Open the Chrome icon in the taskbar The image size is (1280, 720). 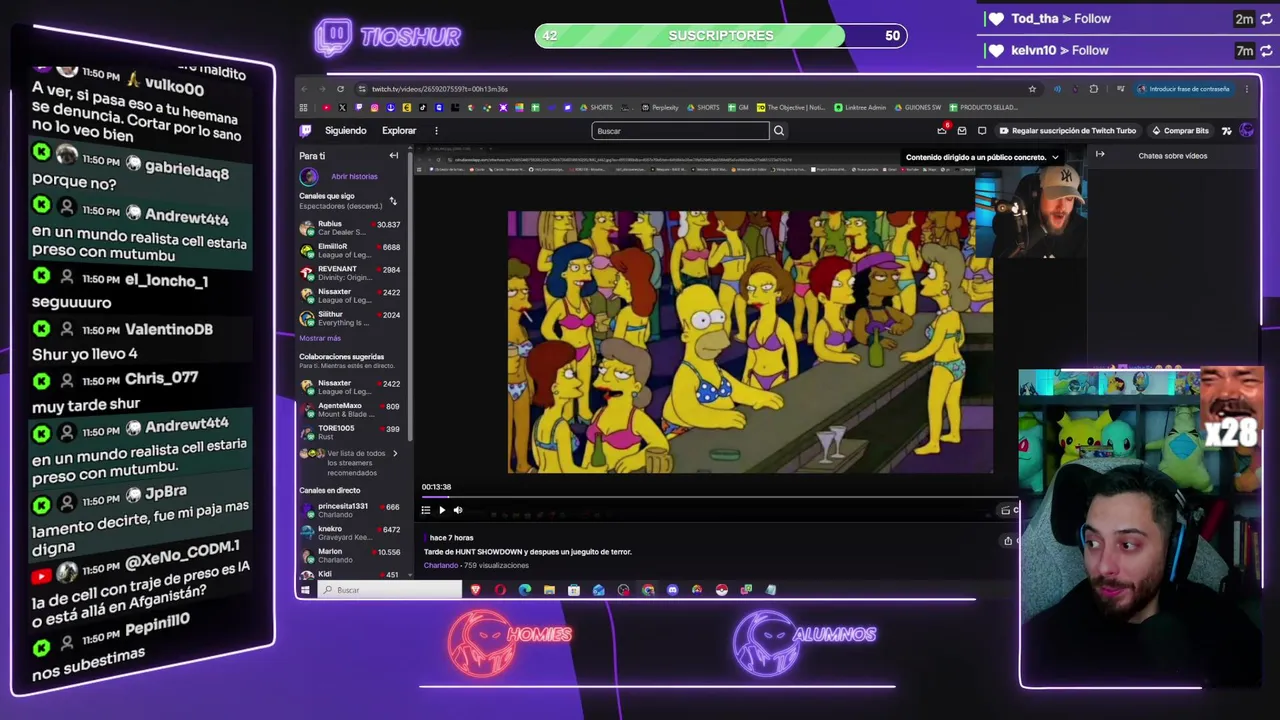648,590
